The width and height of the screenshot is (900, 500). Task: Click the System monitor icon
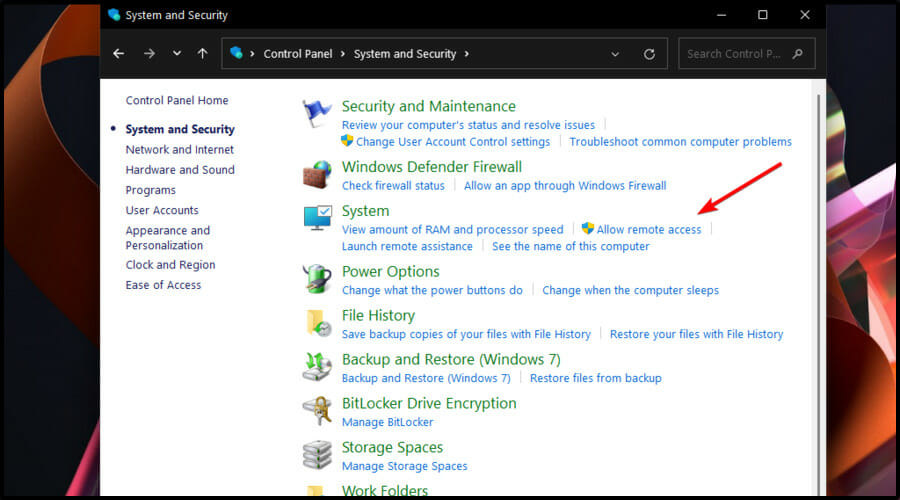click(317, 219)
